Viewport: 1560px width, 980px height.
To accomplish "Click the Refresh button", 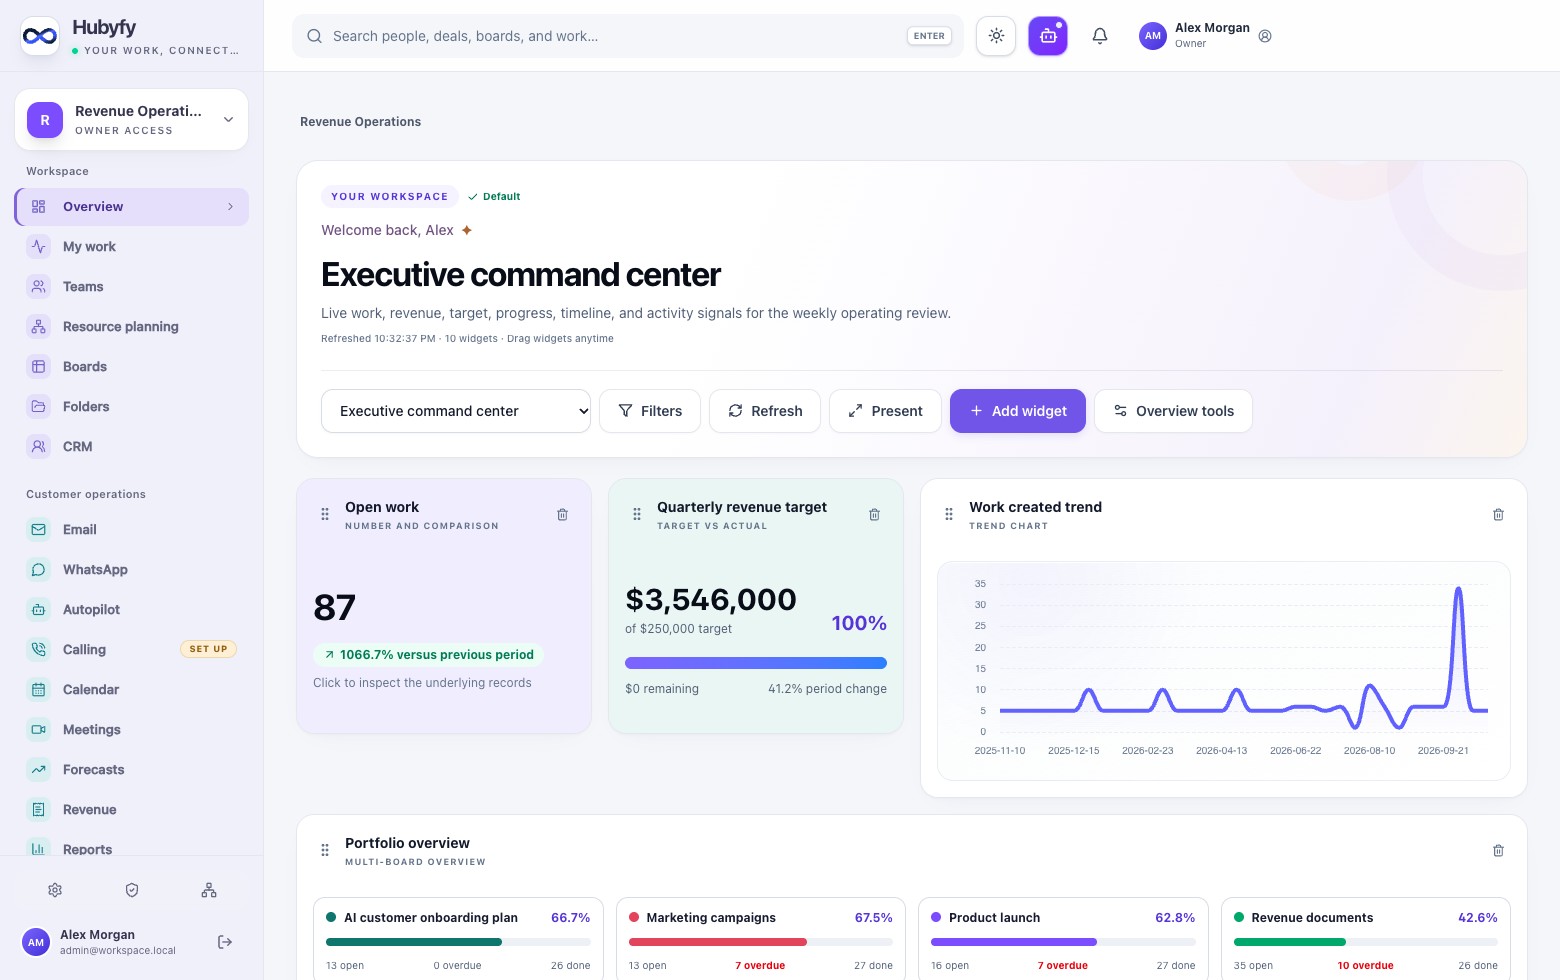I will 765,411.
